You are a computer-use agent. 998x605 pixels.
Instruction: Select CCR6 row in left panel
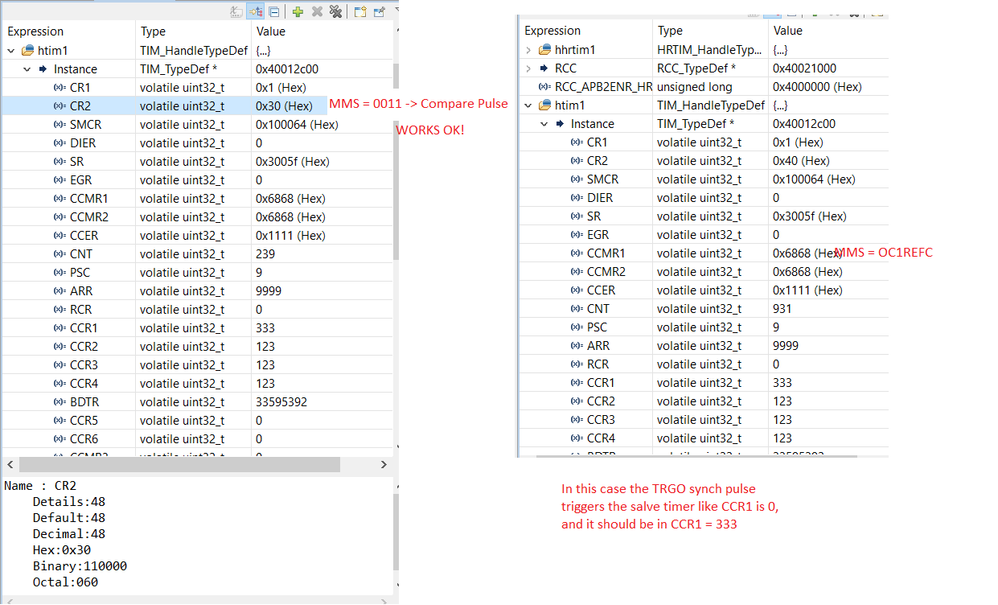[197, 439]
